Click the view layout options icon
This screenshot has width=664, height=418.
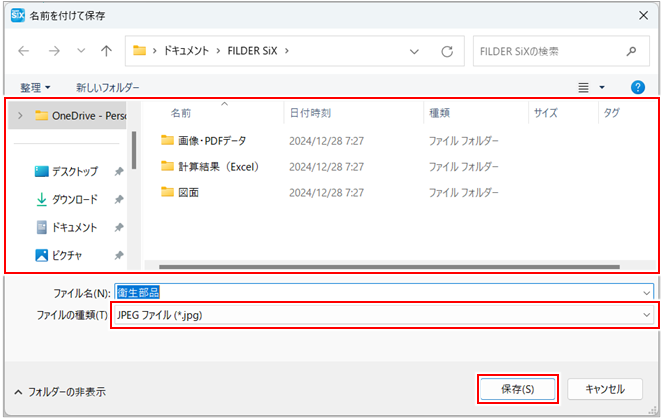[584, 87]
